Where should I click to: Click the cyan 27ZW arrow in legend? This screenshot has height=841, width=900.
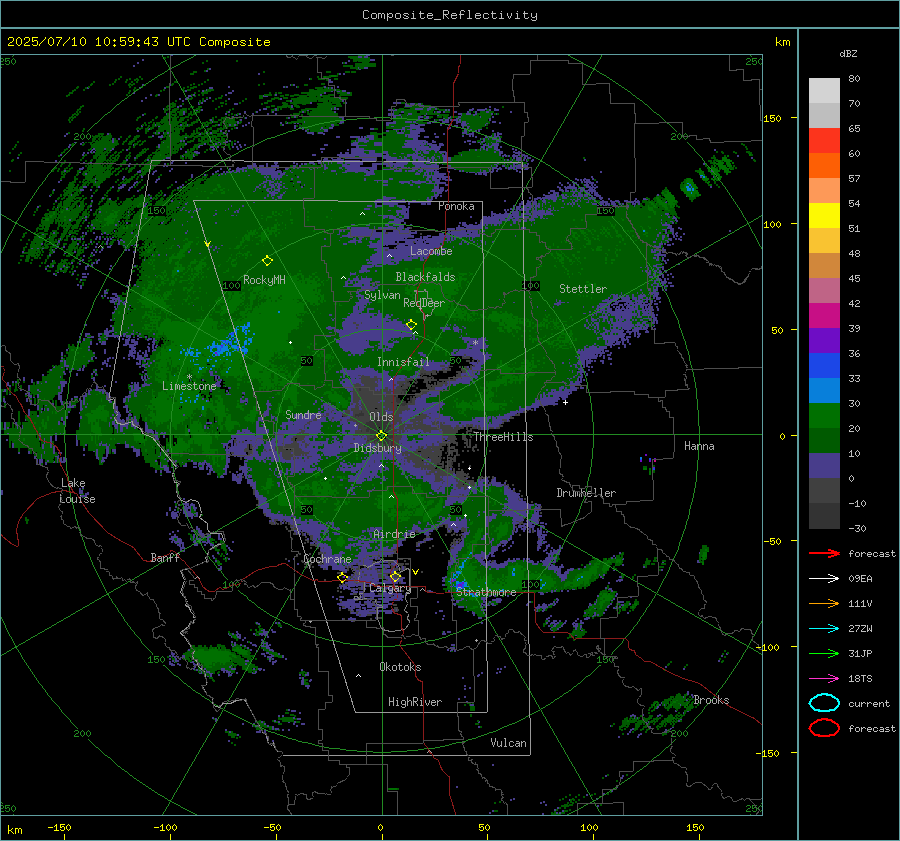point(824,629)
